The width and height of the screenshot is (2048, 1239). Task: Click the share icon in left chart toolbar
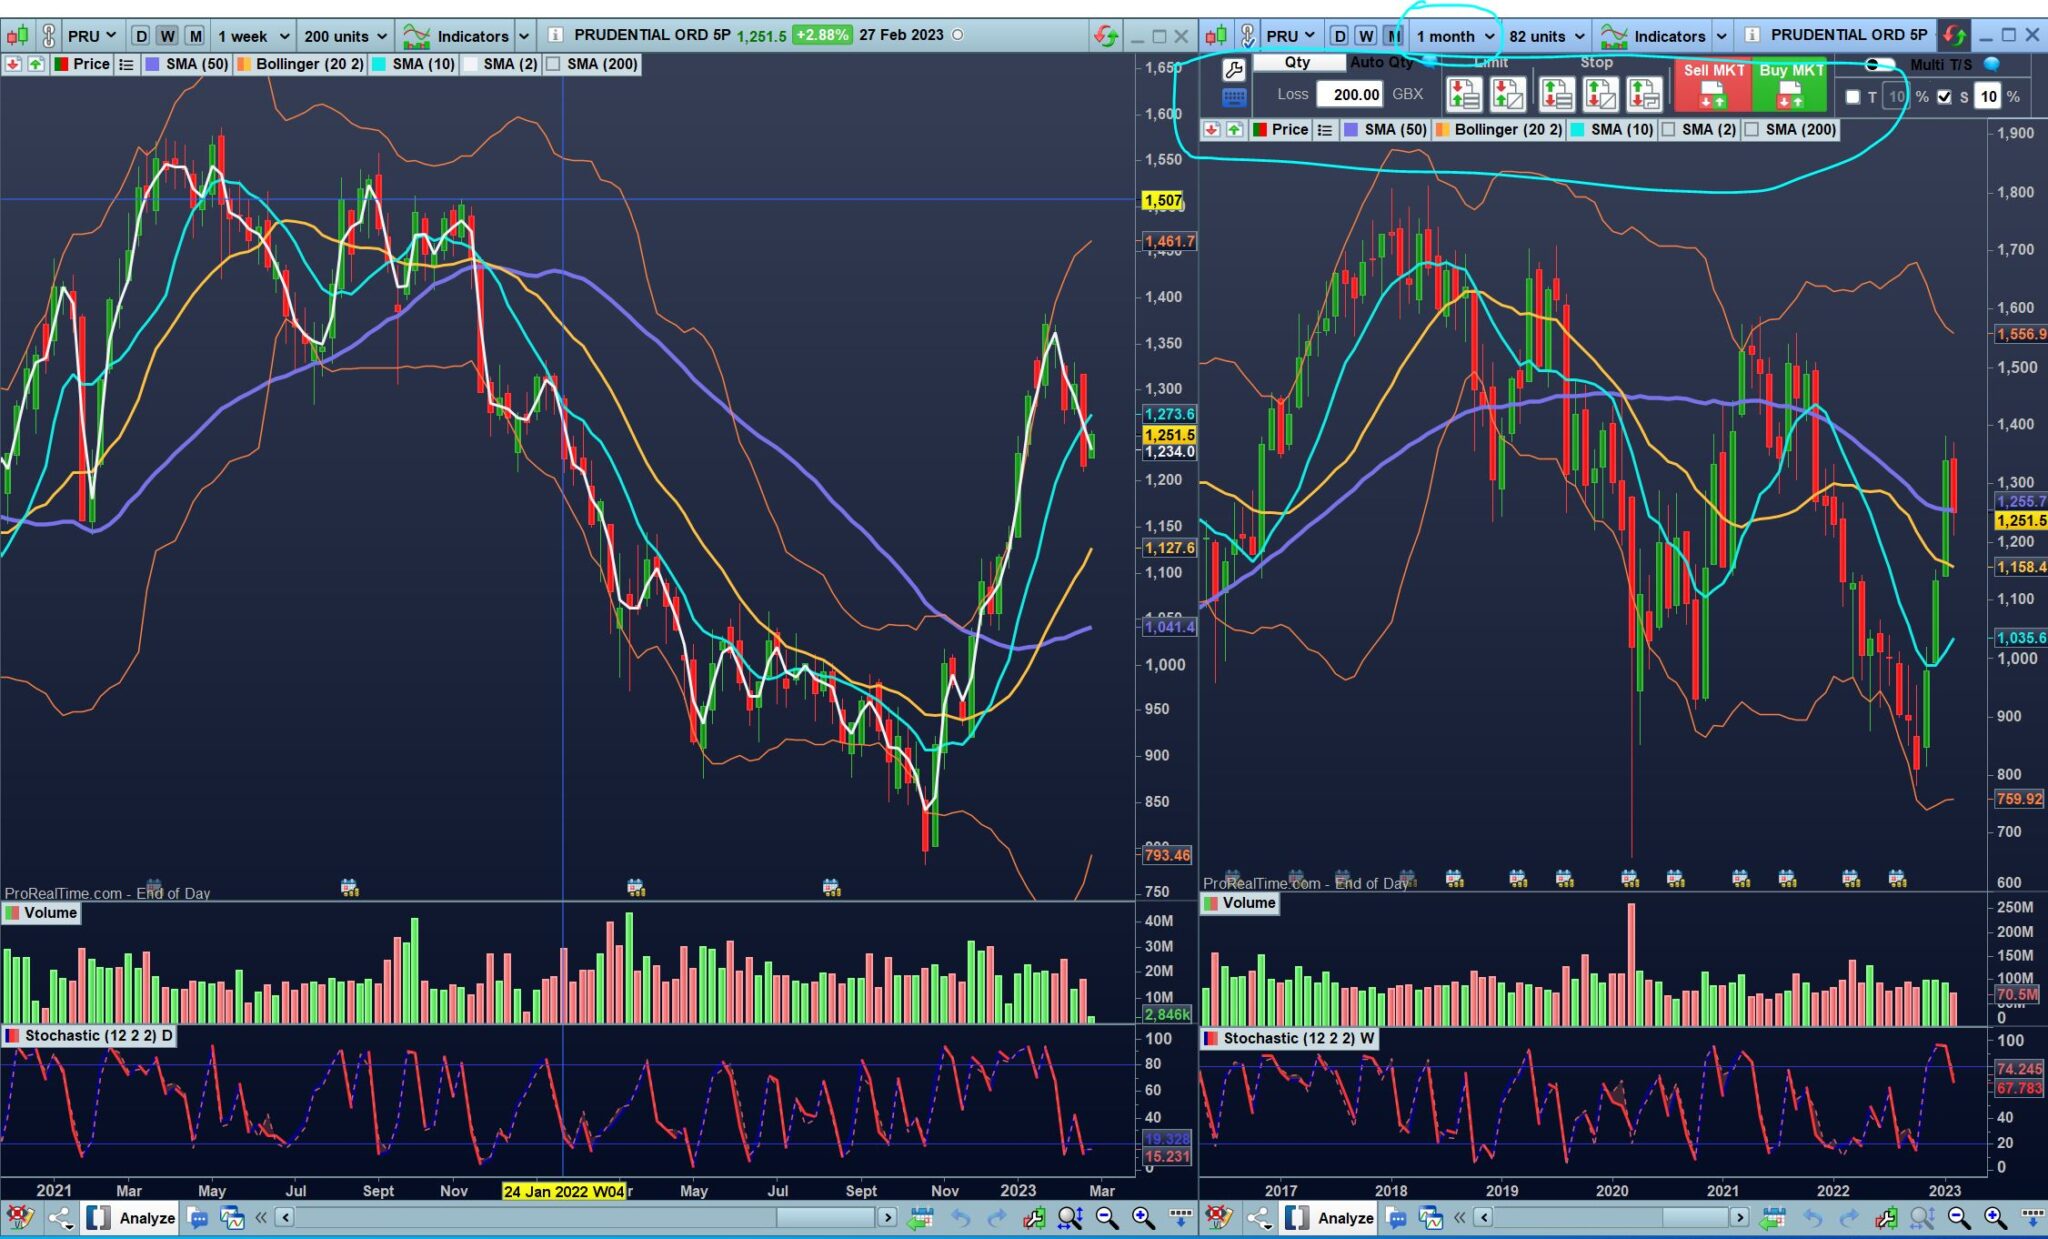(x=60, y=1217)
